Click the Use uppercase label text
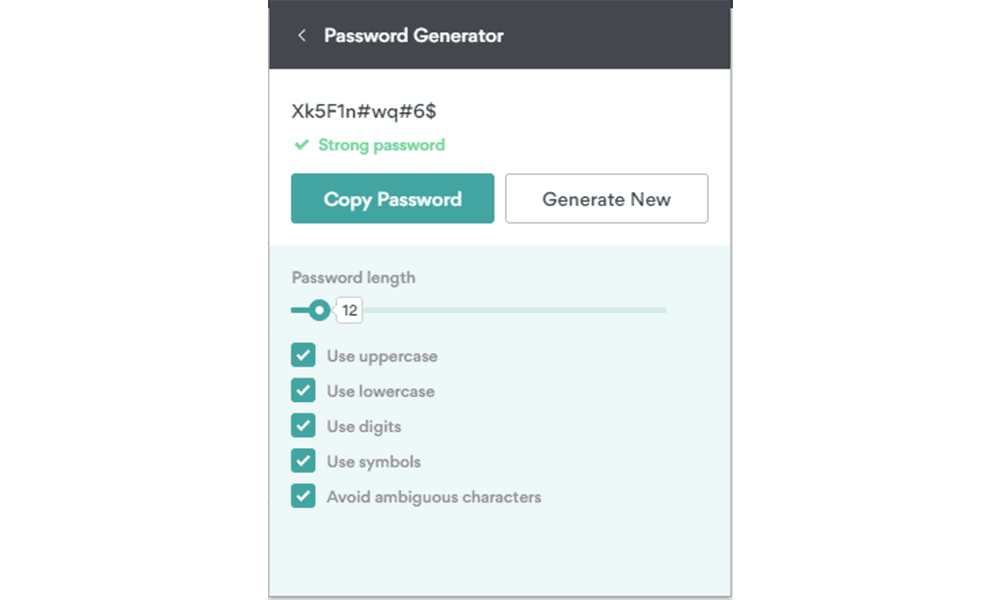 [x=382, y=356]
